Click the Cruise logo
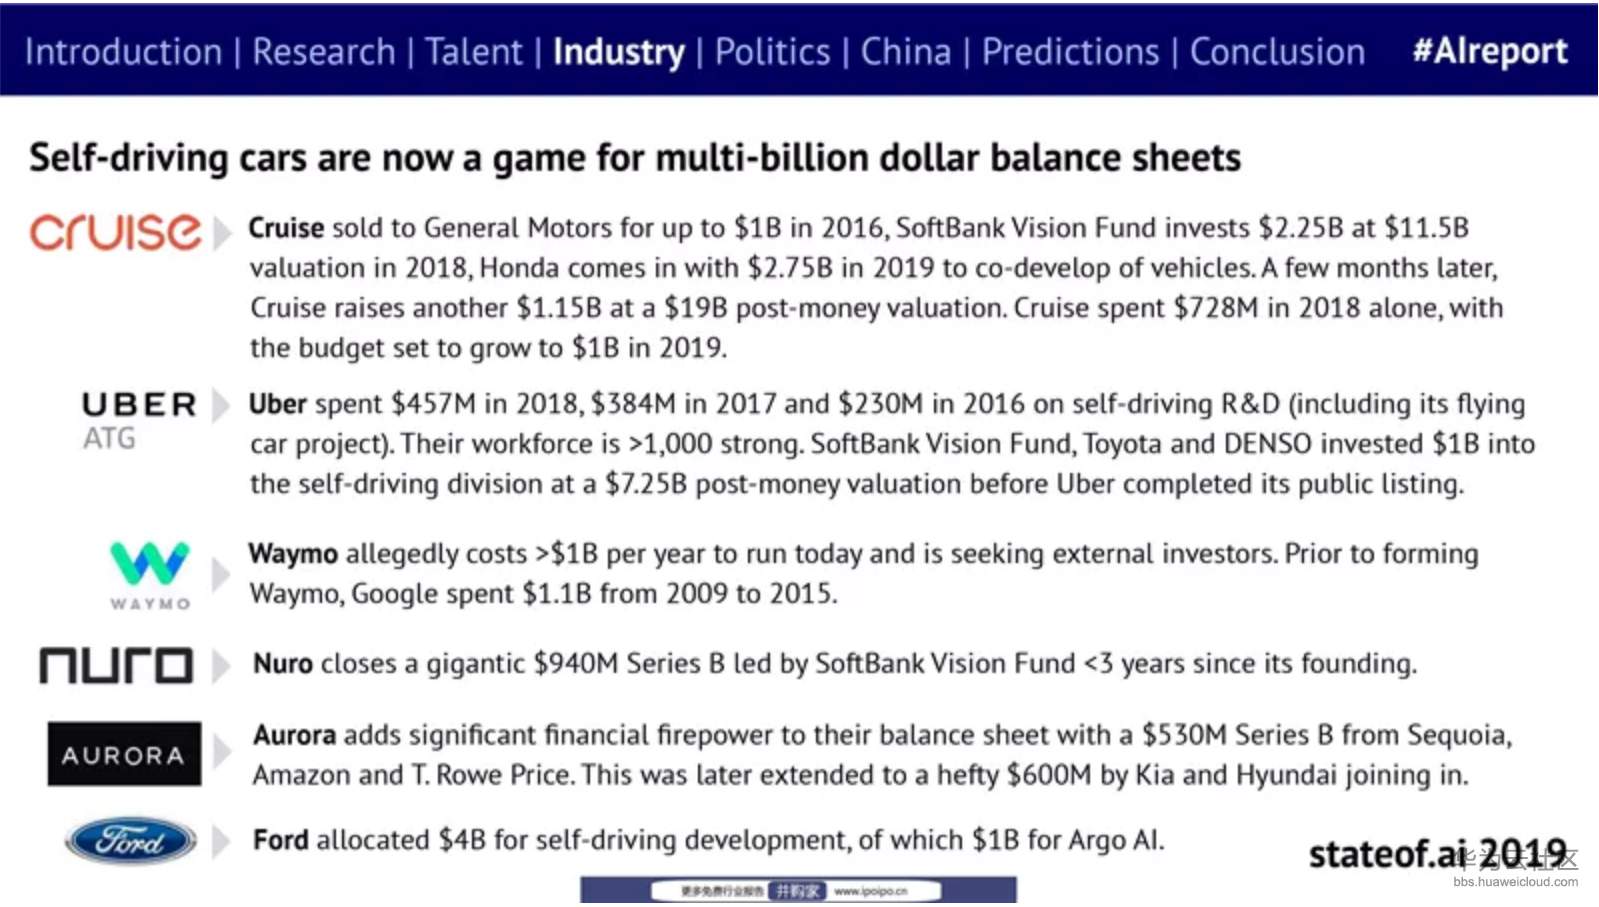Image resolution: width=1599 pixels, height=907 pixels. point(115,231)
